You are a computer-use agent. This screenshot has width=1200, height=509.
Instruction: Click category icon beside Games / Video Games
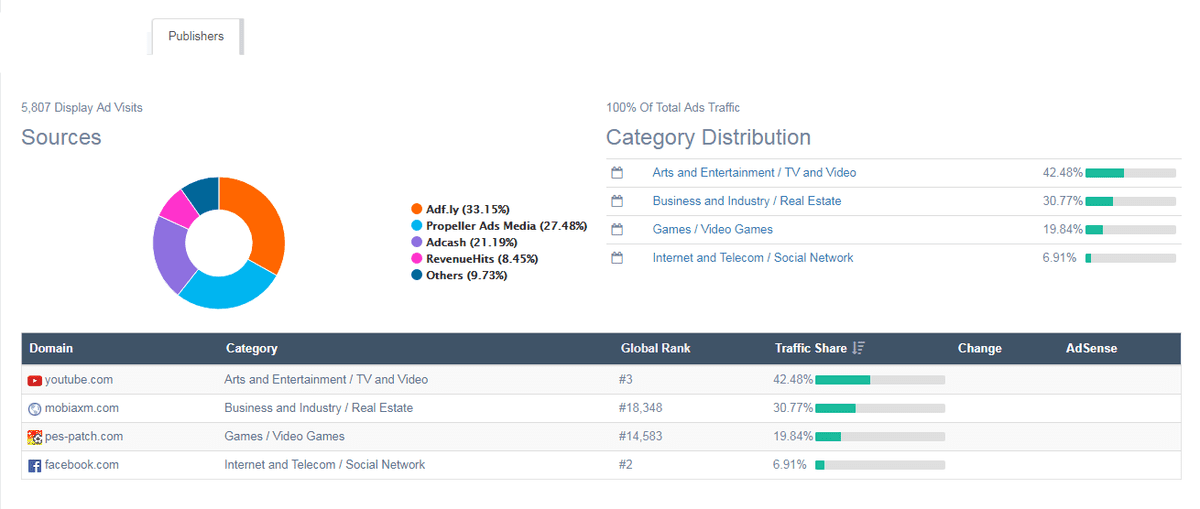click(x=617, y=230)
